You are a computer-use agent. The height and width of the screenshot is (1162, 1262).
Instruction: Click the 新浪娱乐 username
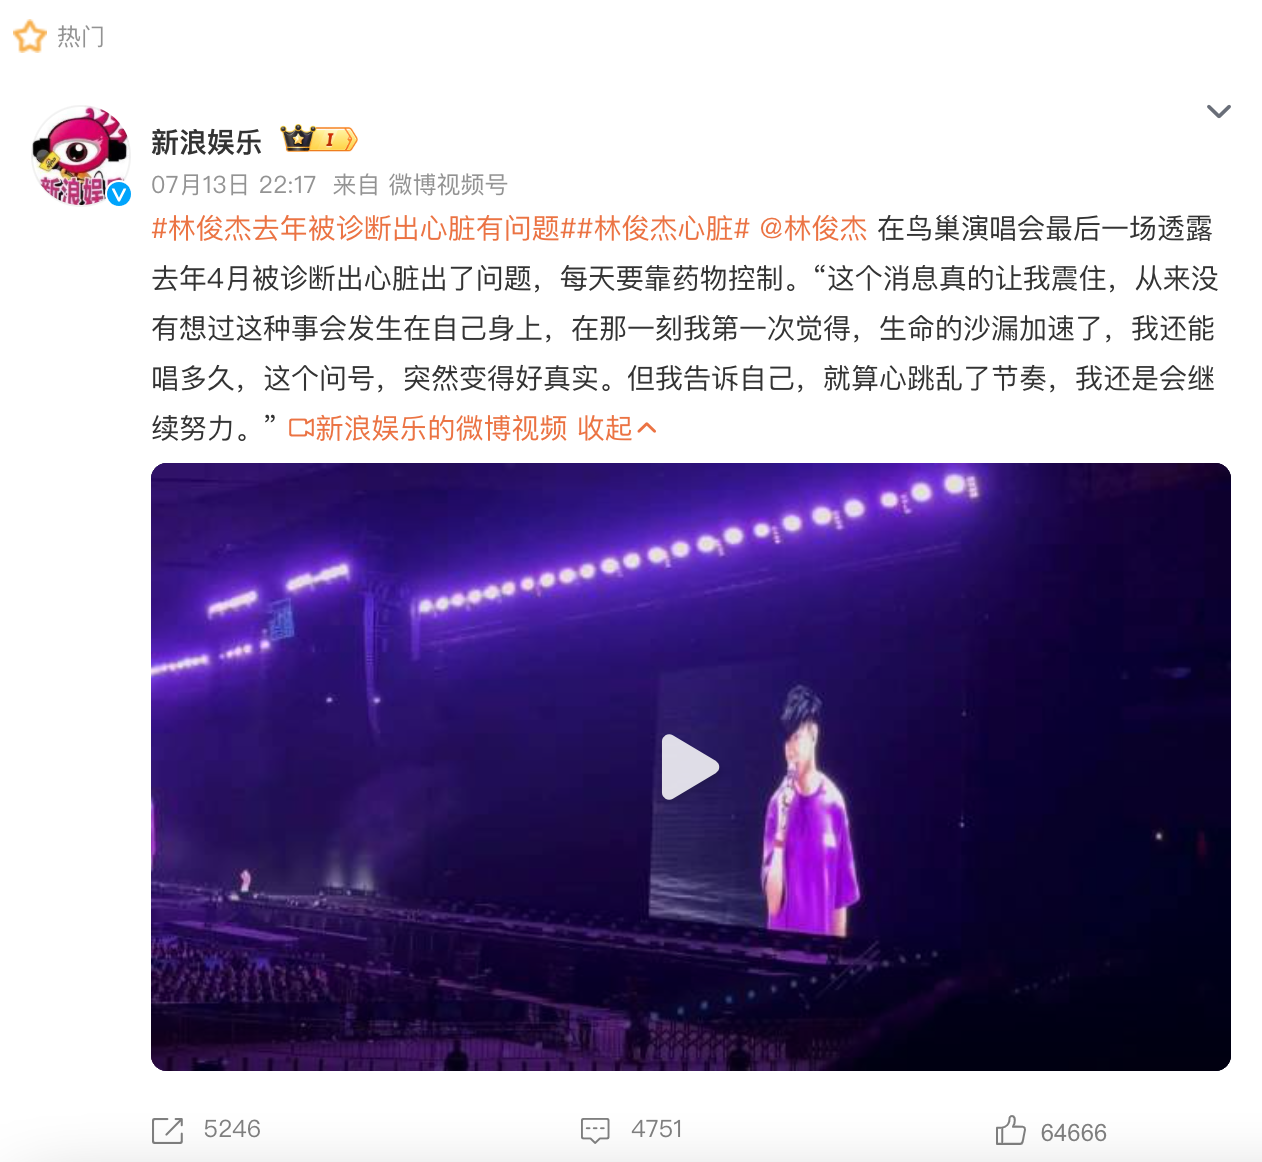coord(207,142)
